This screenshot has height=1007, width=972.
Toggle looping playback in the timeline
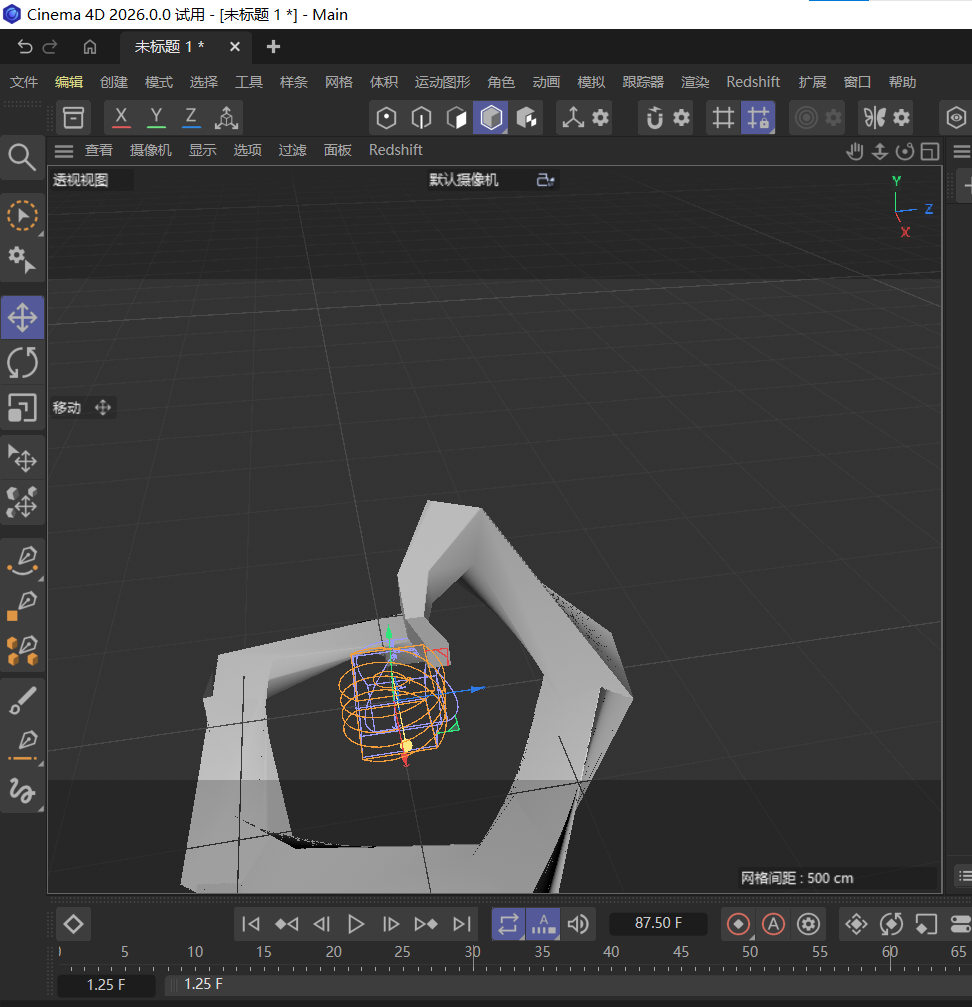(508, 924)
